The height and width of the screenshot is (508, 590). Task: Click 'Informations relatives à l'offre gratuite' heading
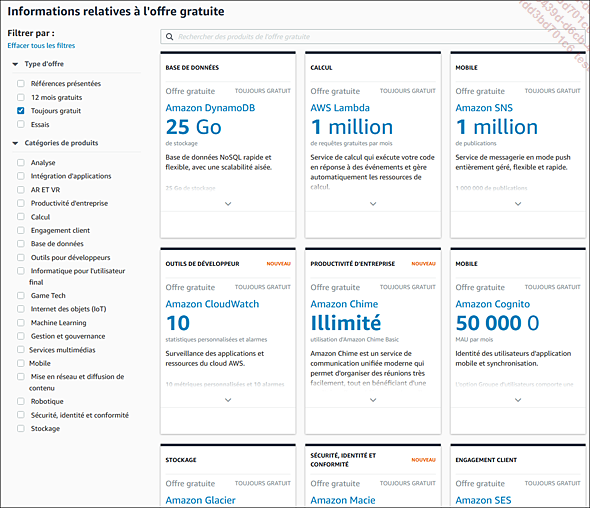click(x=116, y=12)
